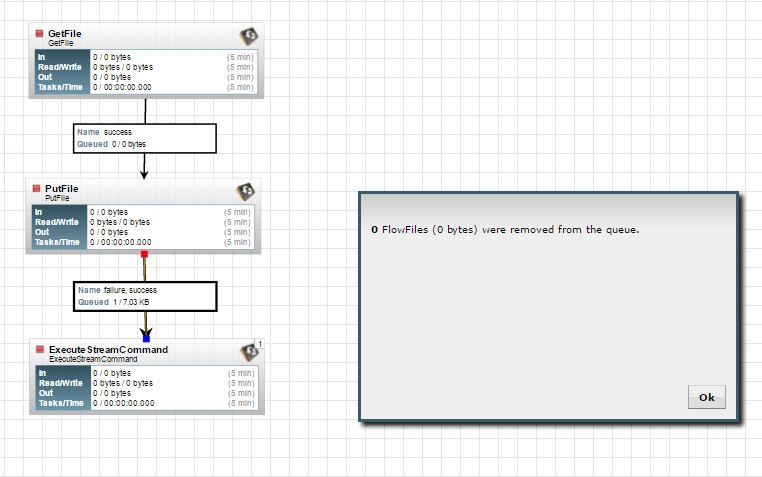
Task: Select the failure, success connection queue label
Action: pos(145,296)
